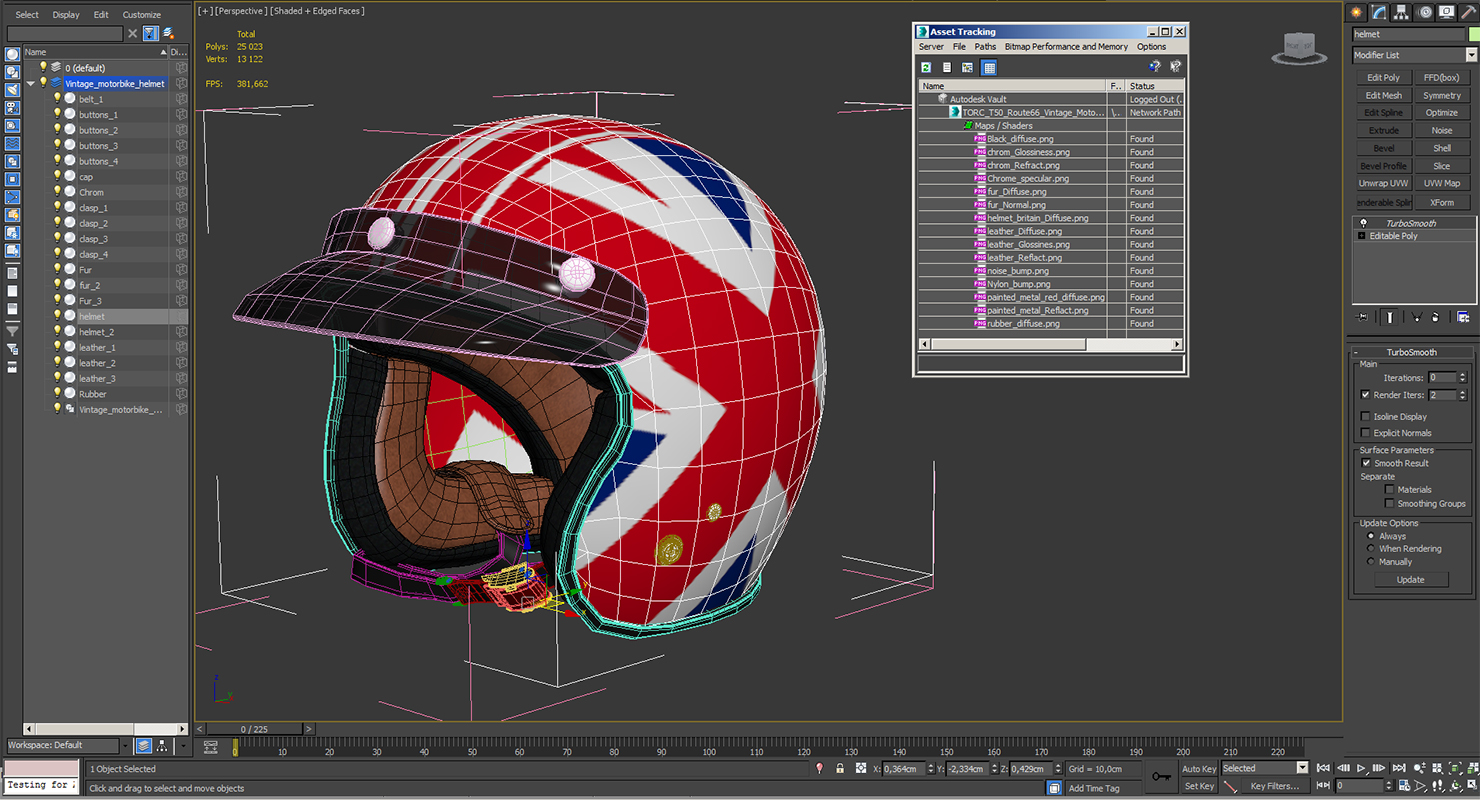Open the Hierarchy command panel tab
This screenshot has width=1480, height=800.
pyautogui.click(x=1402, y=12)
